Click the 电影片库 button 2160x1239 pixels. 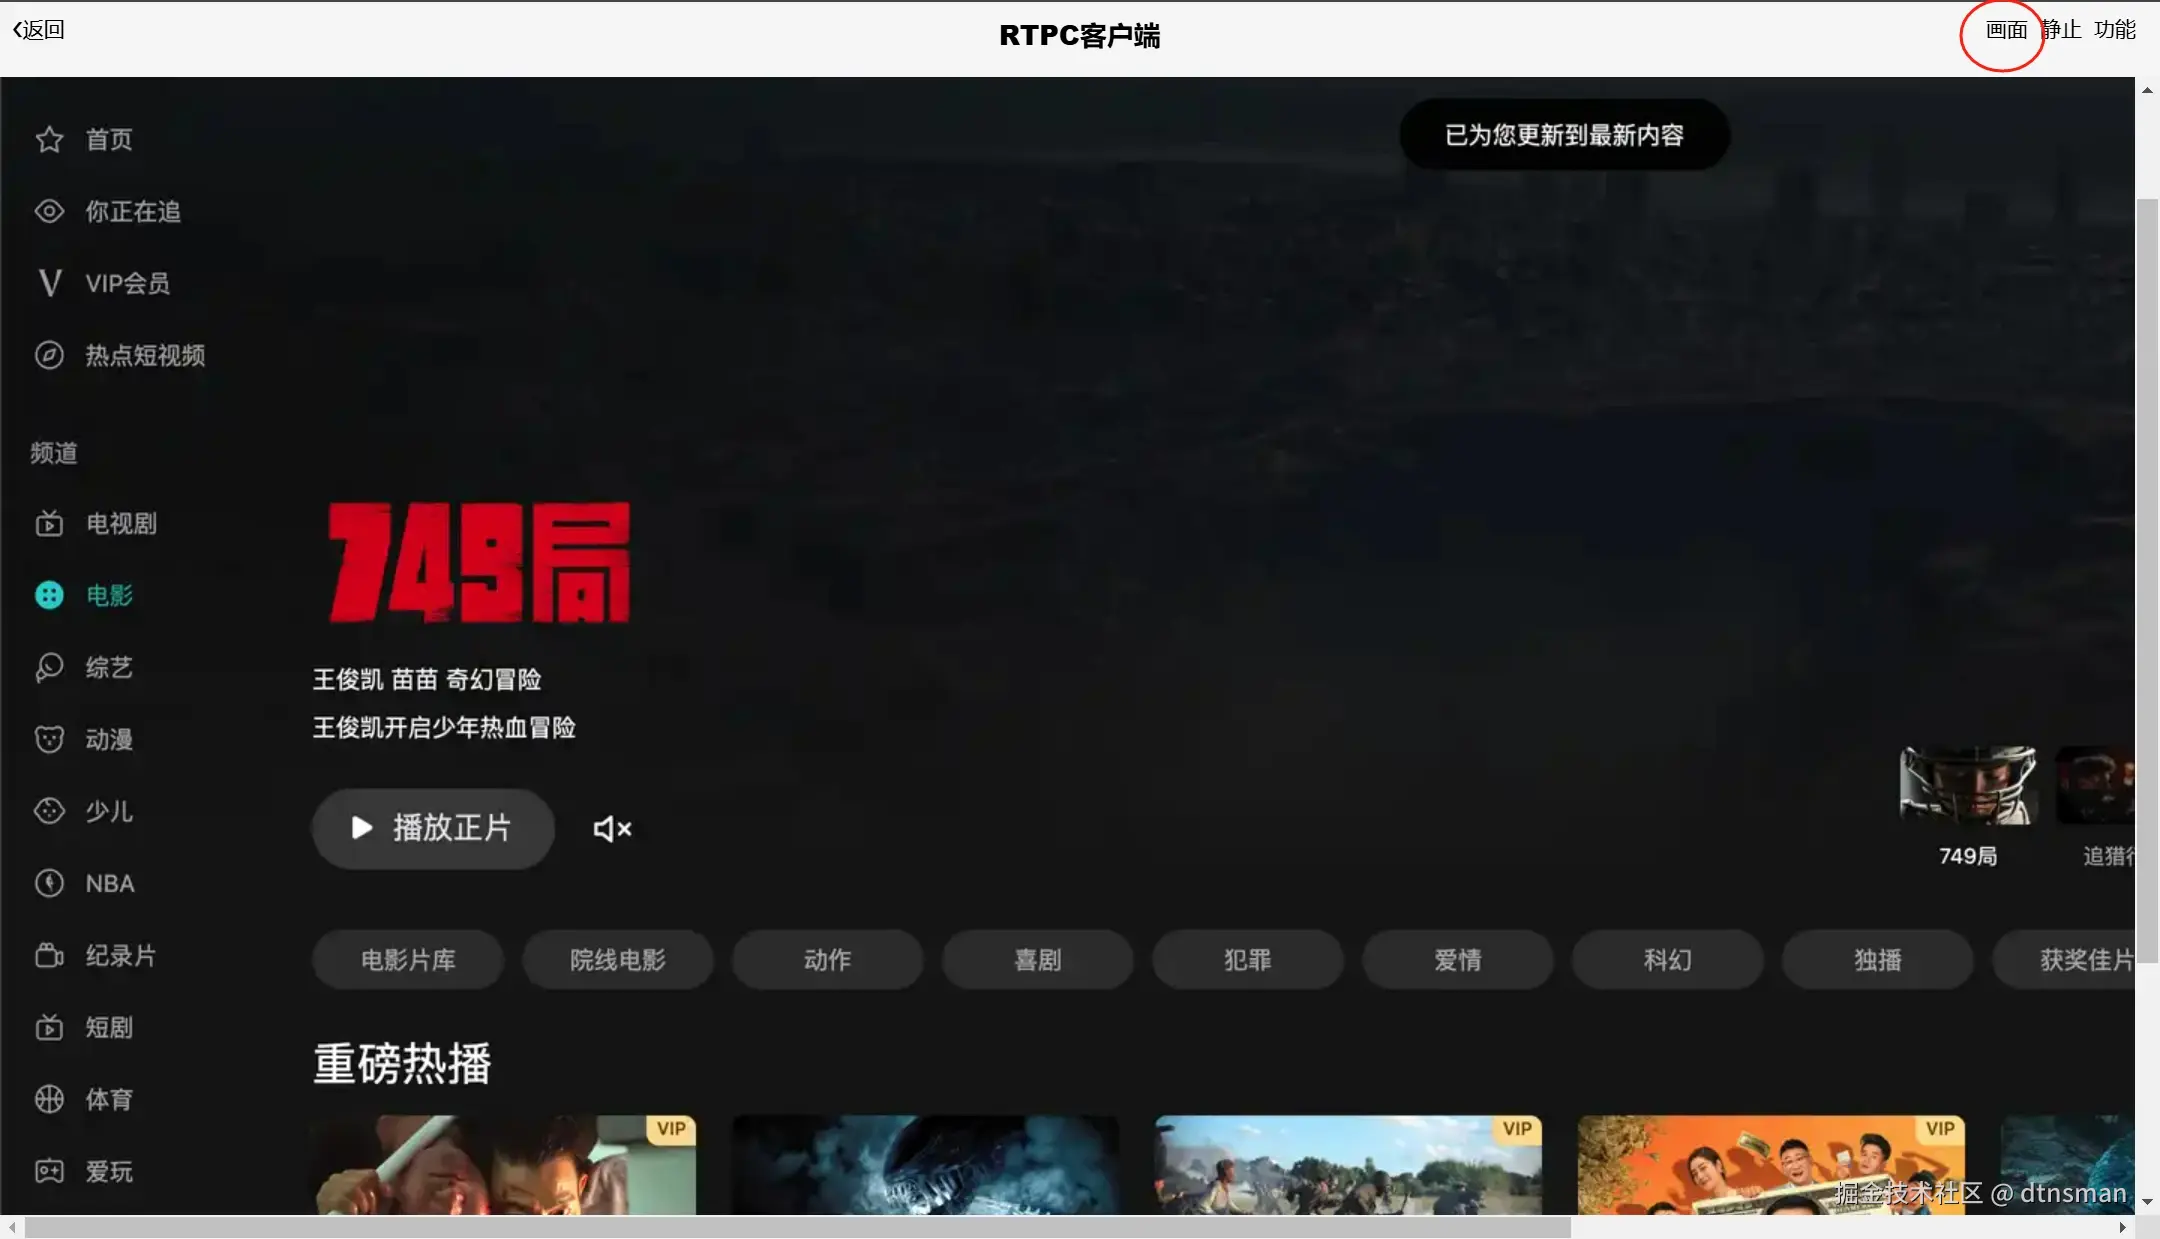pyautogui.click(x=408, y=960)
